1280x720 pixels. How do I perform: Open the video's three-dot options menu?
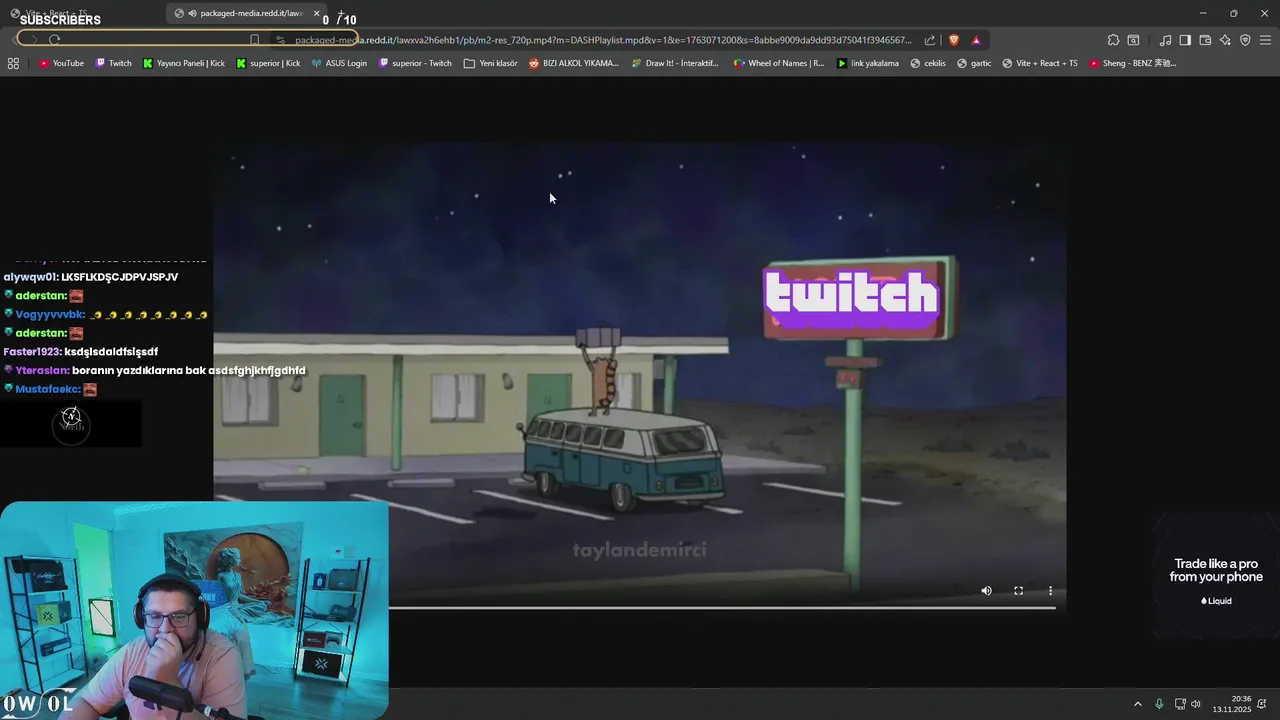point(1050,591)
